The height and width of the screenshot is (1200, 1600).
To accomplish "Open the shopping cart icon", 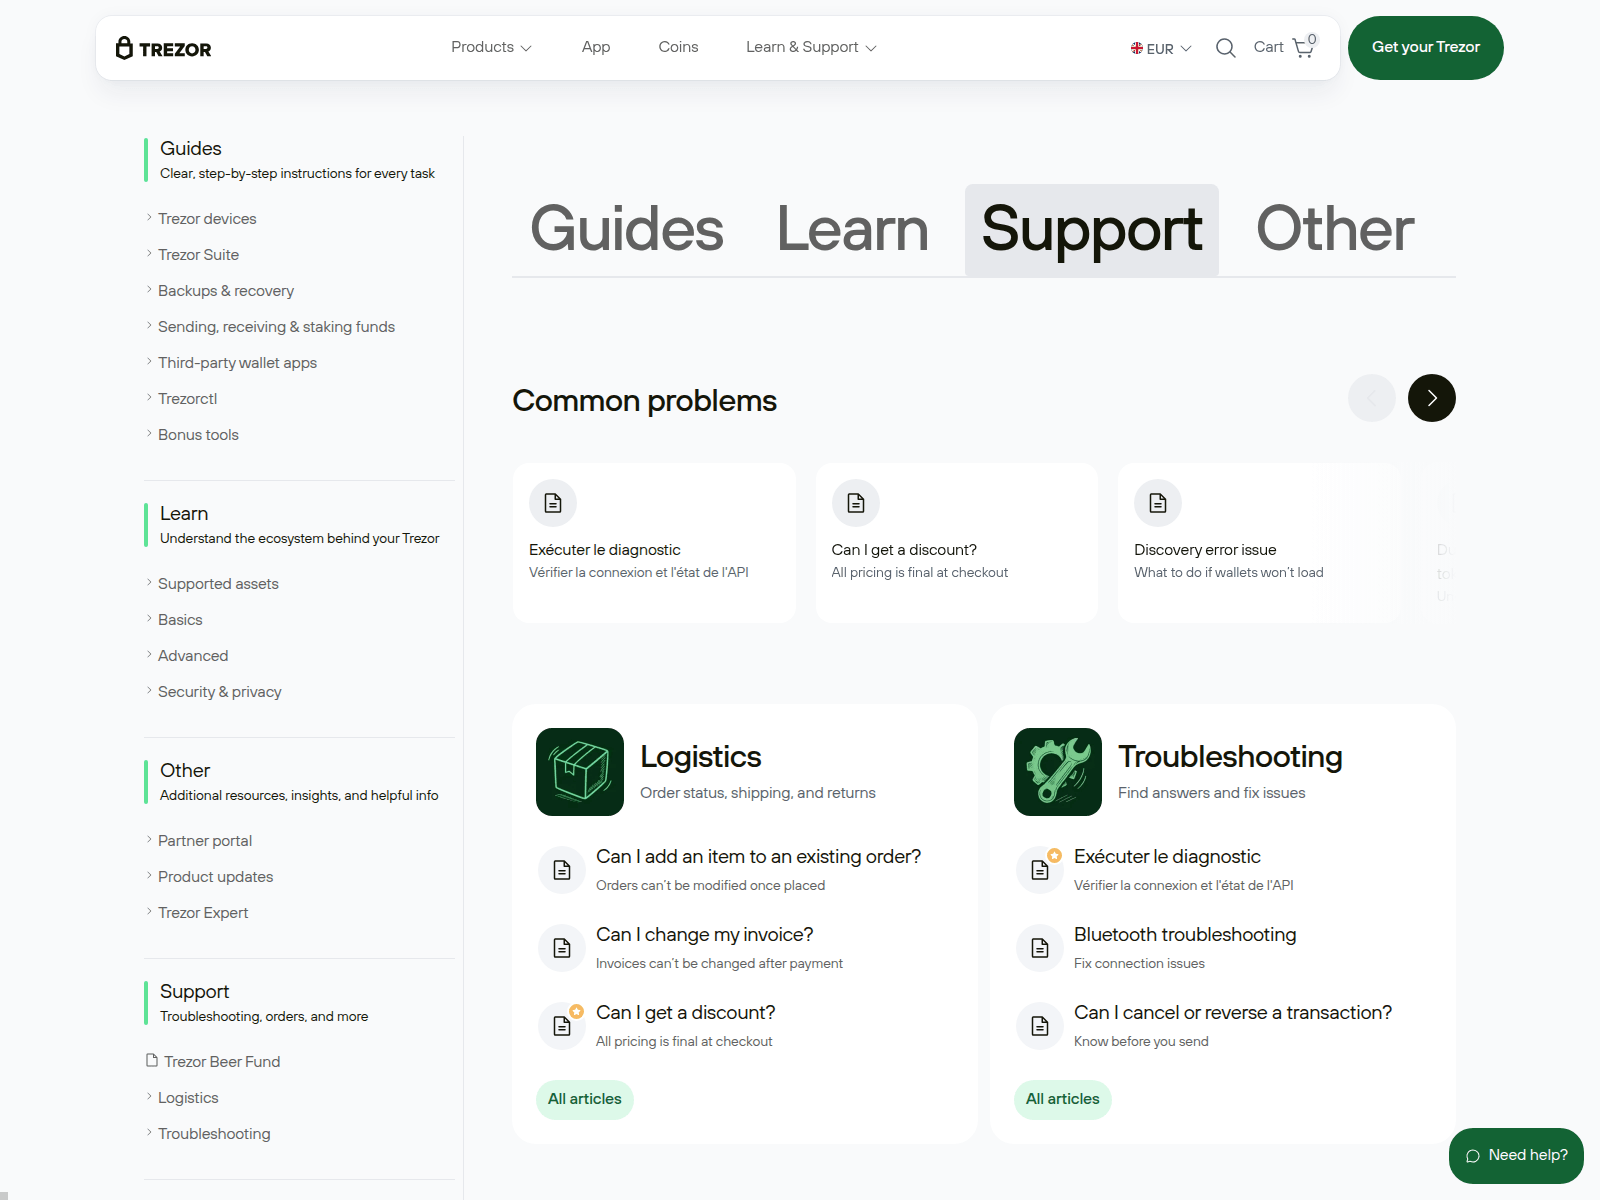I will pyautogui.click(x=1303, y=48).
